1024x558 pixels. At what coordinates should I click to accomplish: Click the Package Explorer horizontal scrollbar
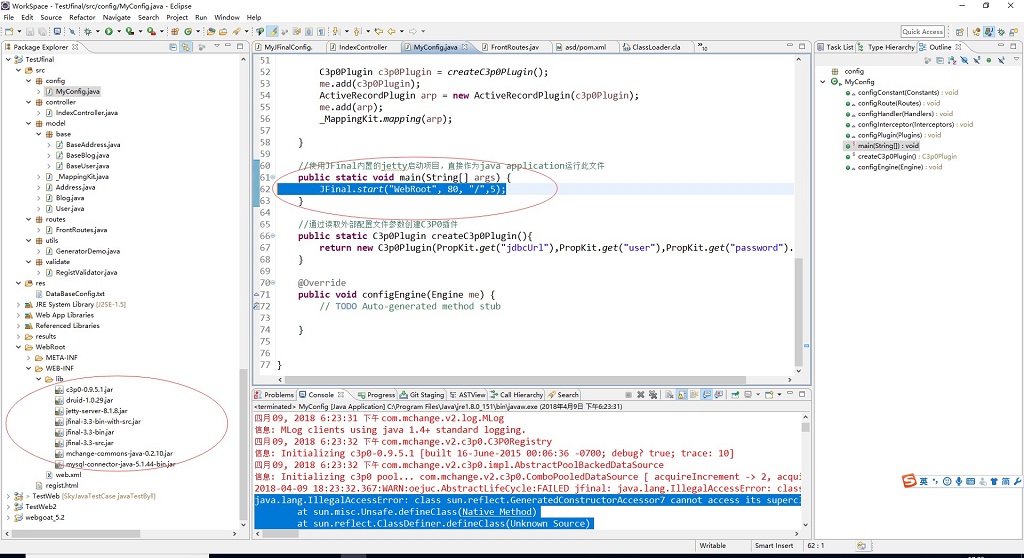[x=76, y=534]
